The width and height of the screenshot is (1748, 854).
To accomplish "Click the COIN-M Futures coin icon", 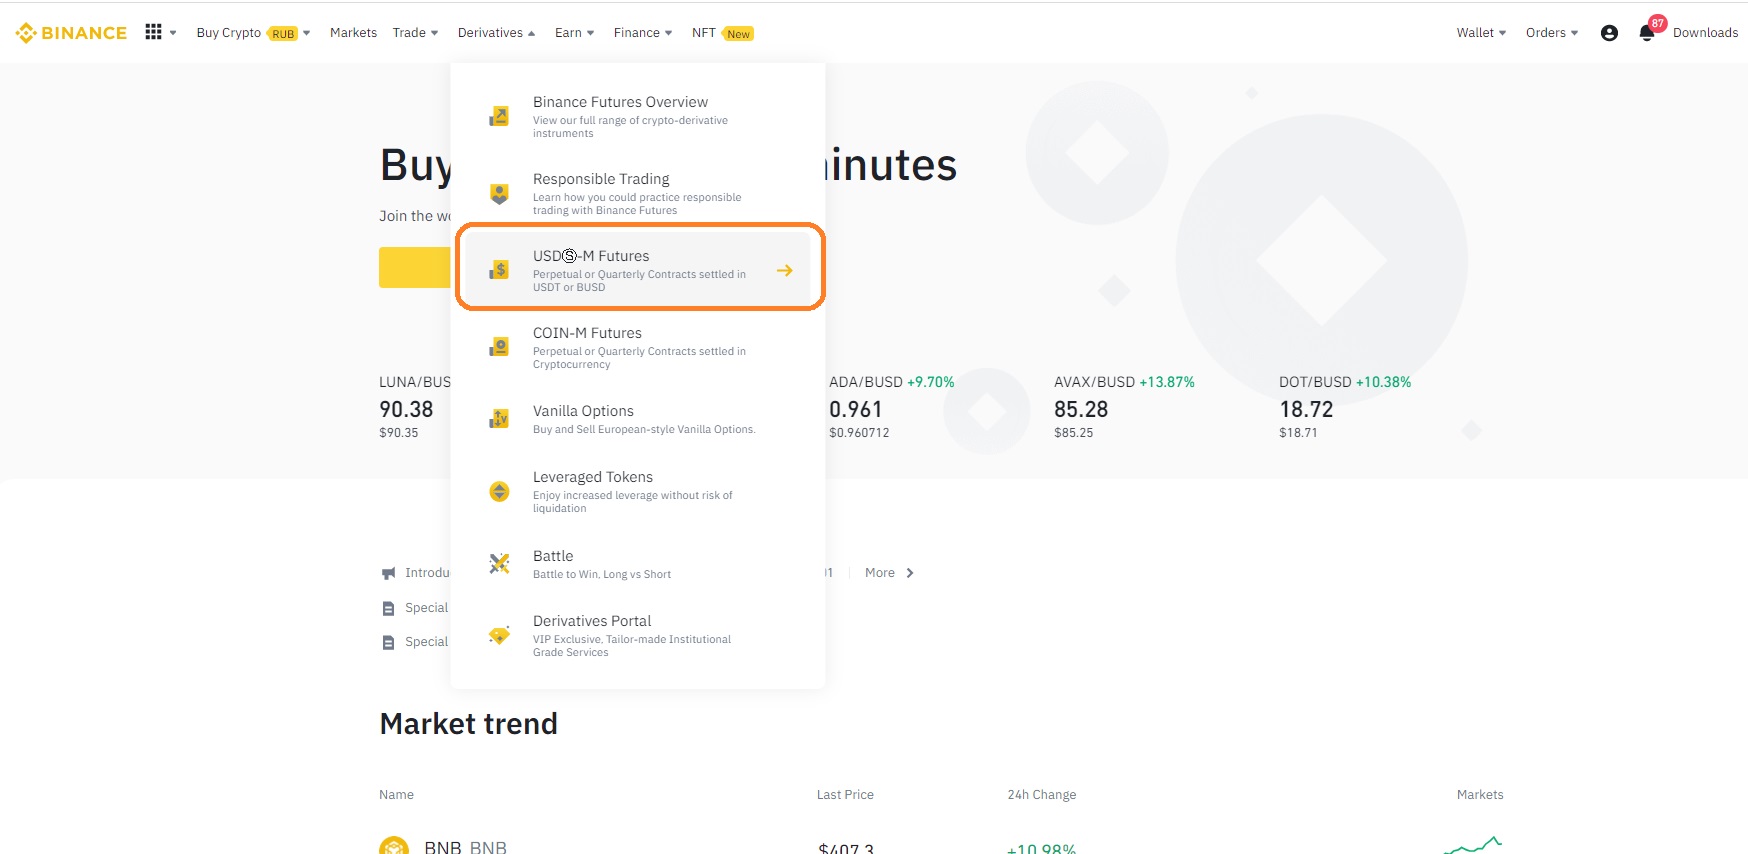I will point(499,347).
